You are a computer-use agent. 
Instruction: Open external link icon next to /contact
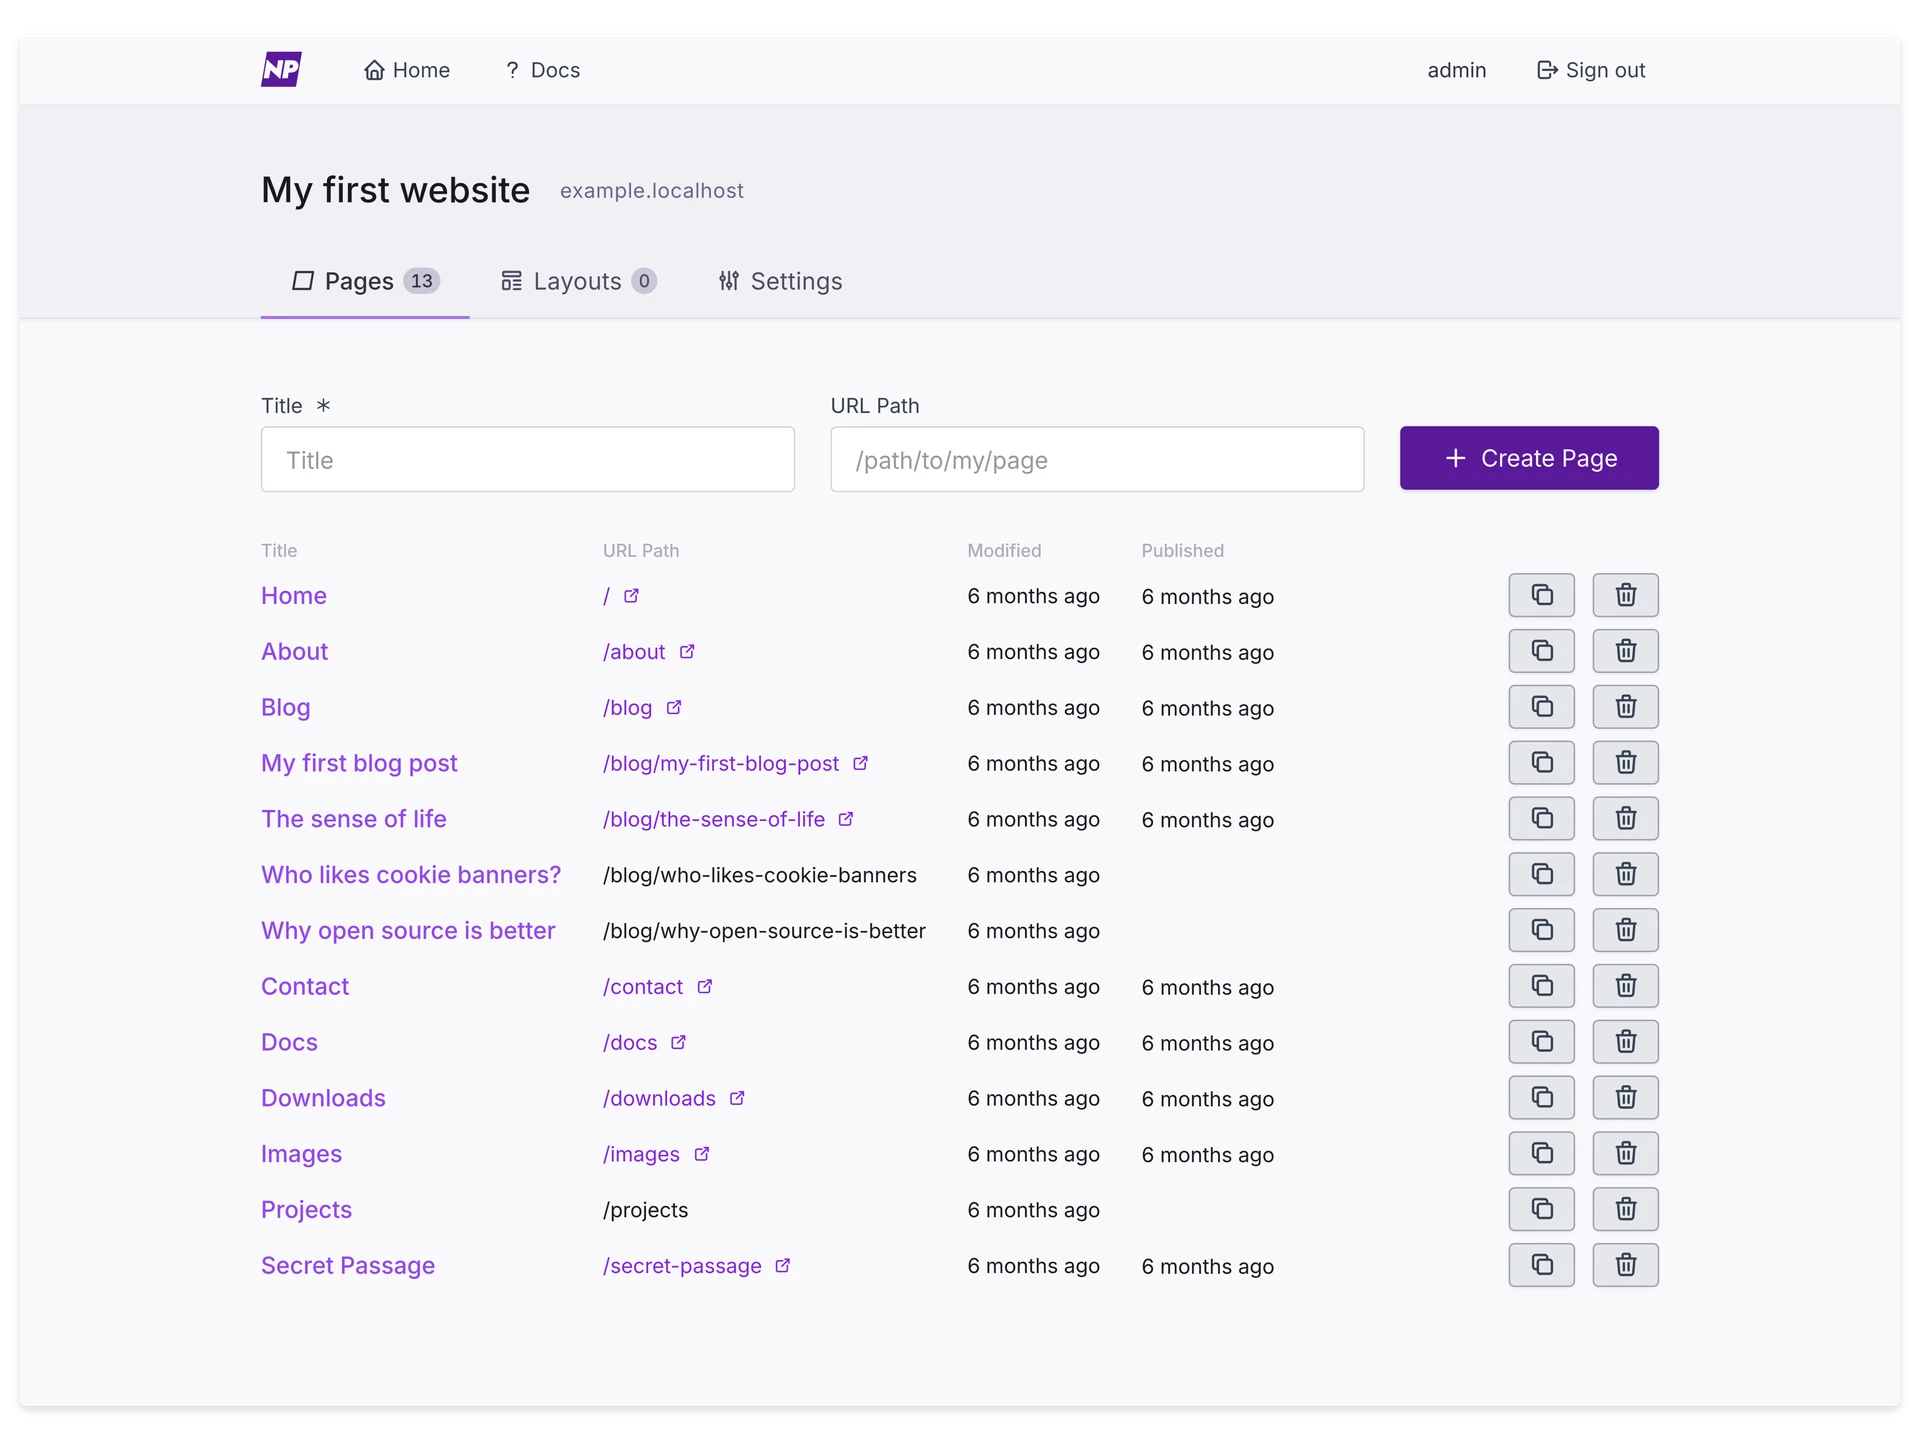pyautogui.click(x=705, y=986)
